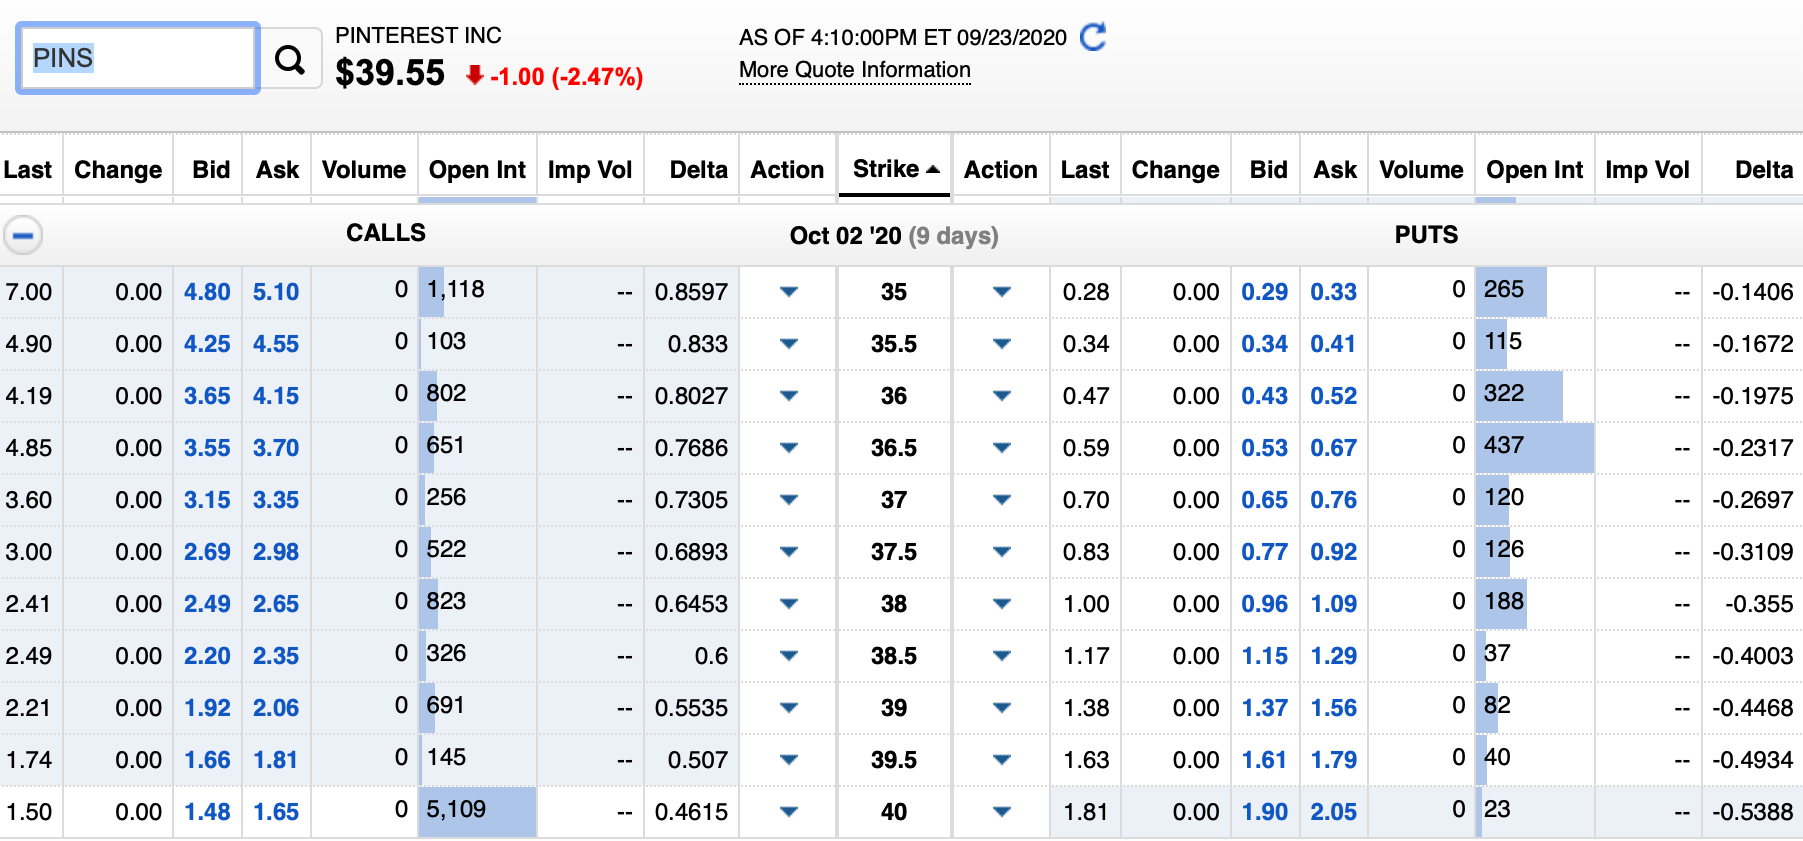The height and width of the screenshot is (841, 1803).
Task: Open puts Action dropdown for strike 38
Action: pos(1001,604)
